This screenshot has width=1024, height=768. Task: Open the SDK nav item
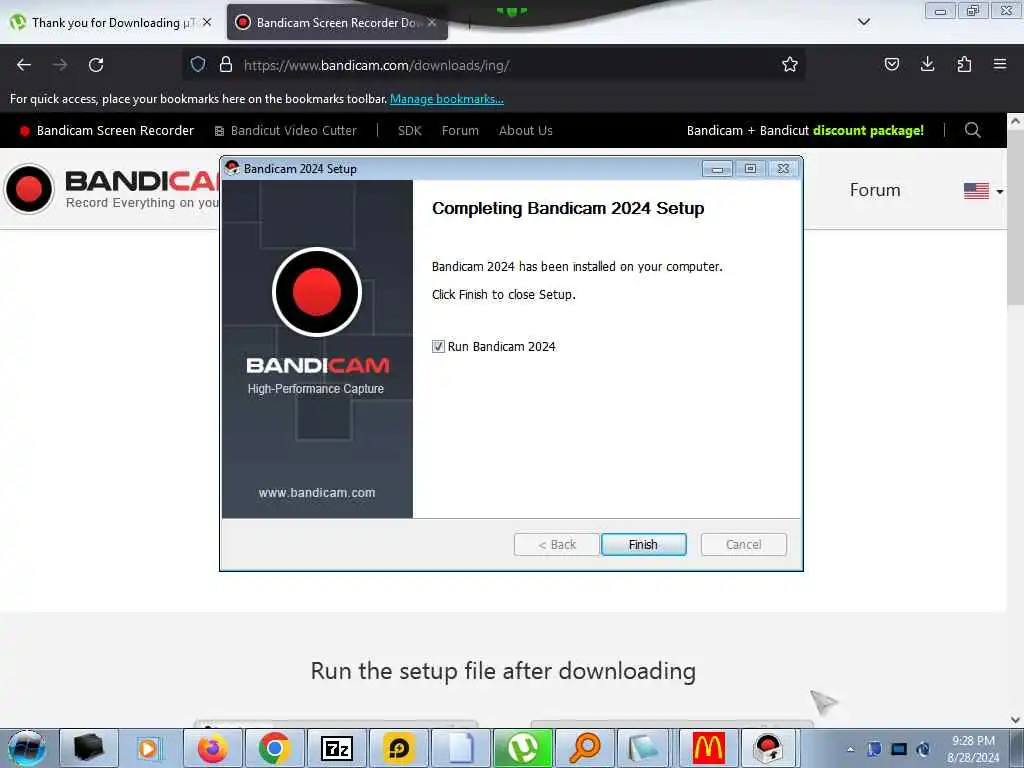coord(409,131)
